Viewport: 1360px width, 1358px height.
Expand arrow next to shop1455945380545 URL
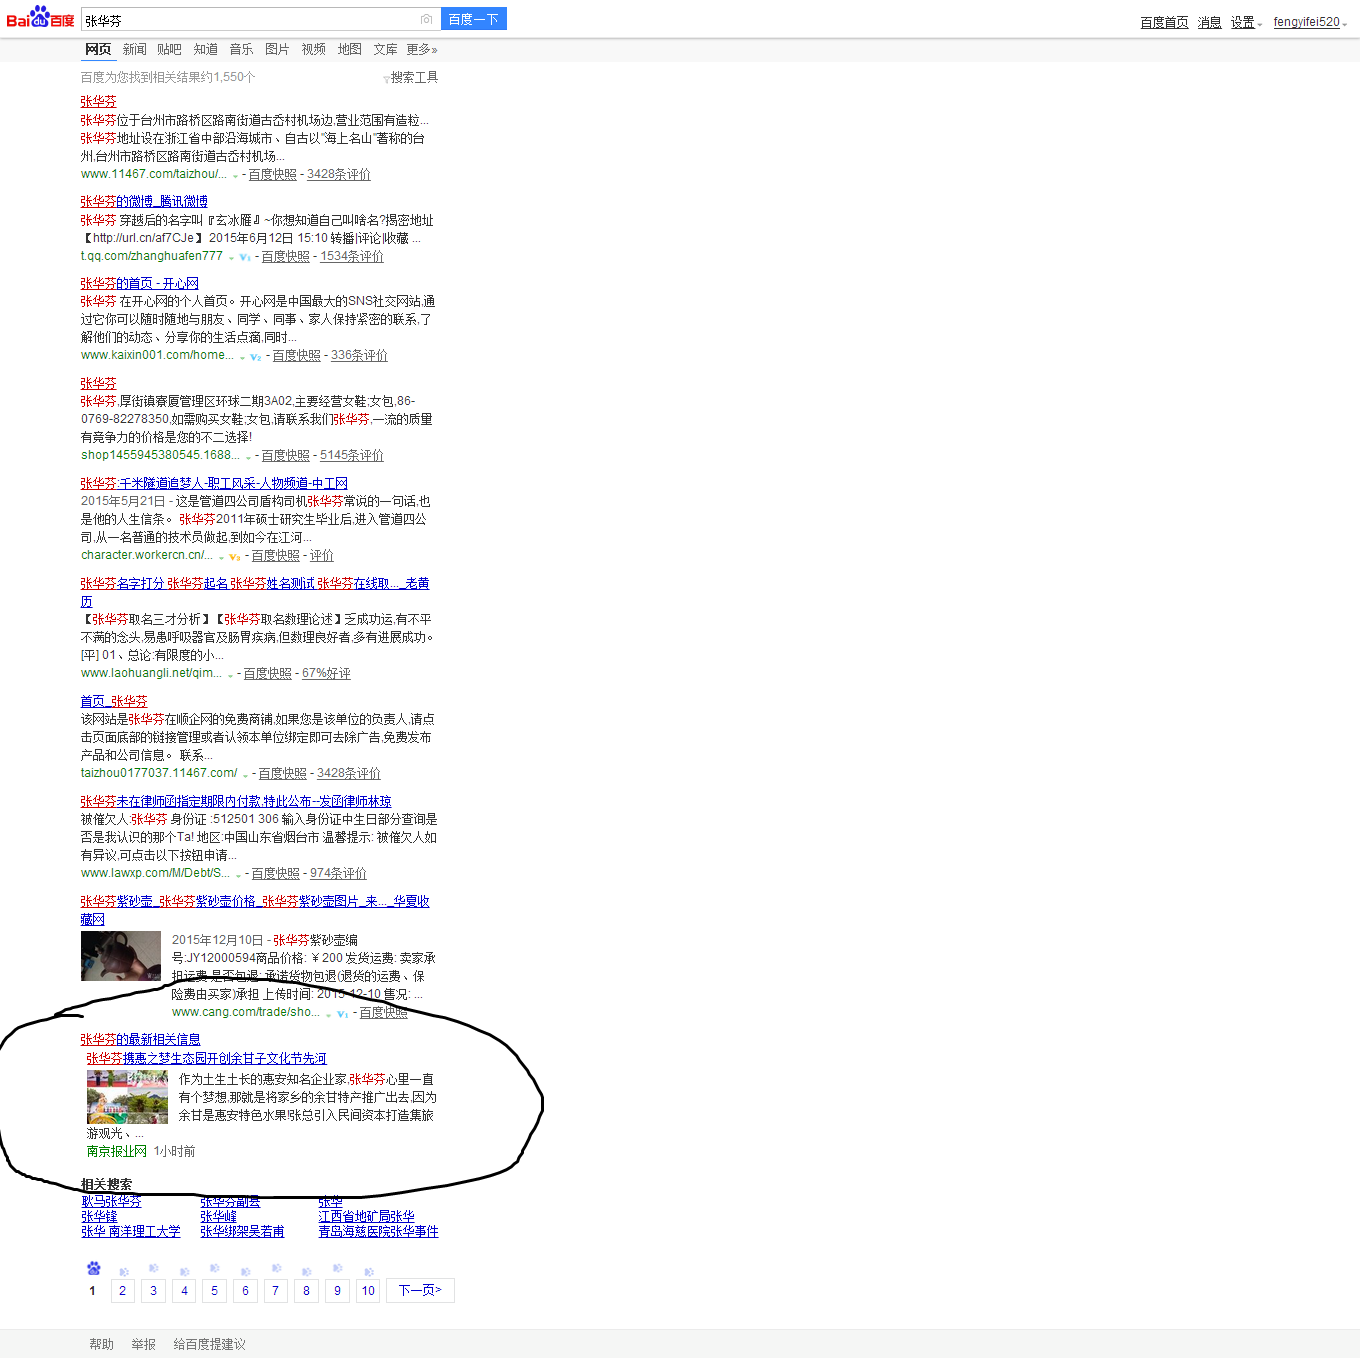tap(248, 457)
